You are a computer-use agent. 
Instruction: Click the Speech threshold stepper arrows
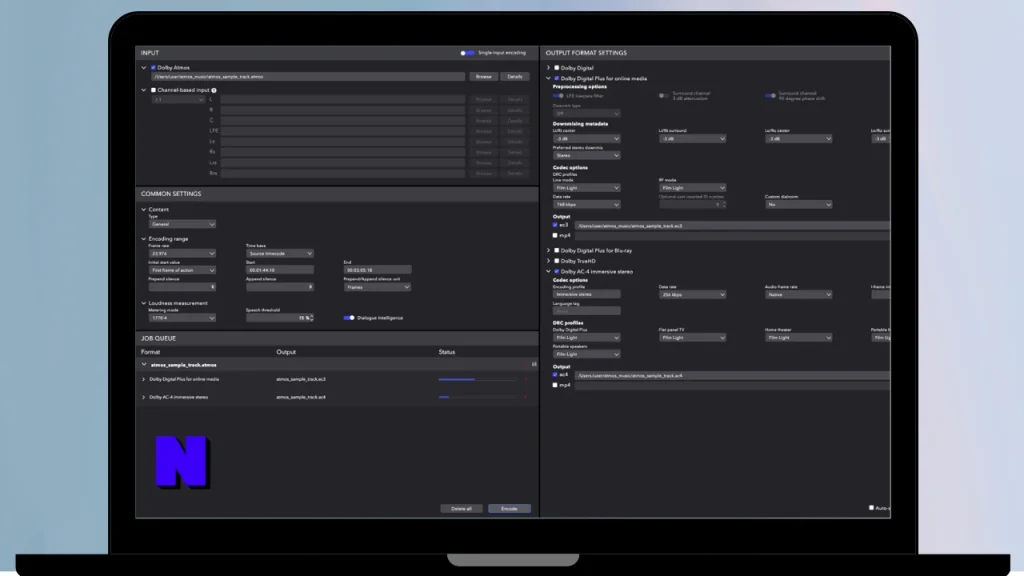click(312, 318)
